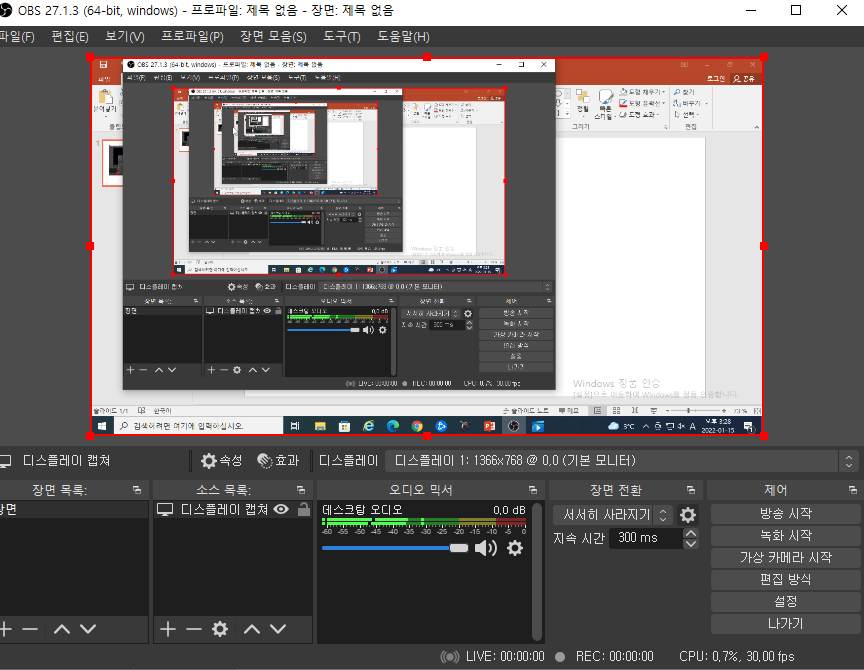Open the 디스플레이 monitor selection dropdown
This screenshot has height=670, width=864.
click(x=622, y=461)
